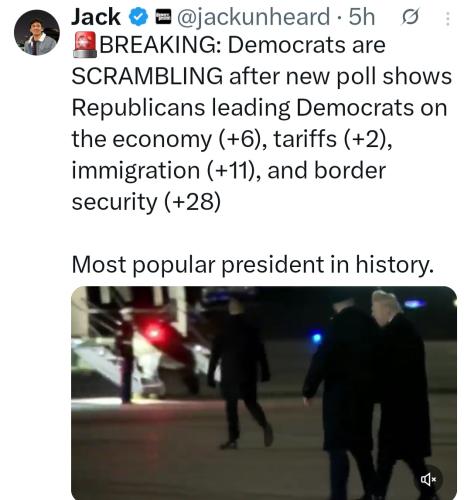Open the display name Jack

(96, 17)
